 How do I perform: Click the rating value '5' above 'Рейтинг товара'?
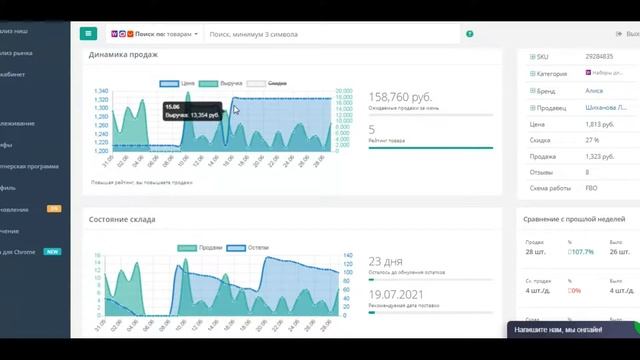[x=371, y=130]
